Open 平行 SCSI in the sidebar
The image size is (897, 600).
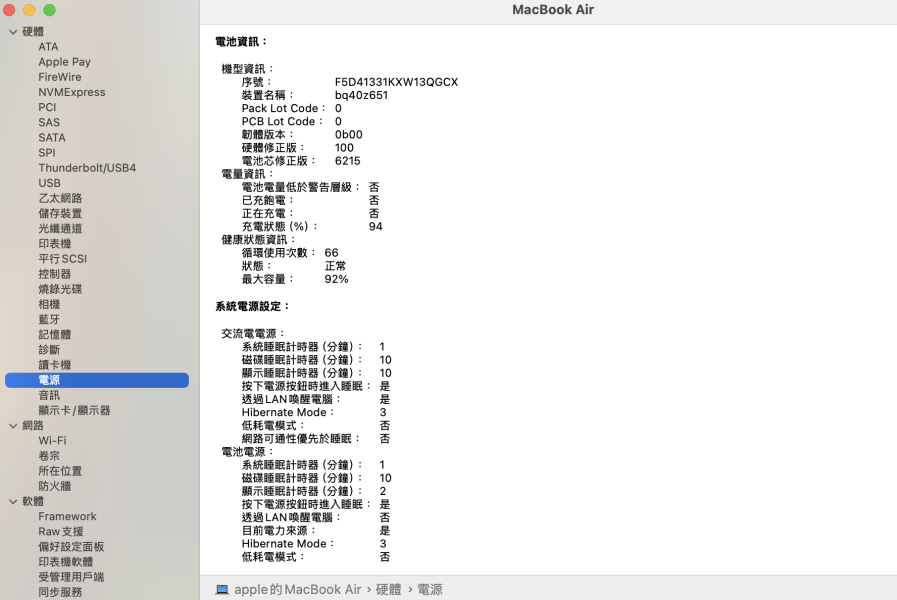(62, 259)
